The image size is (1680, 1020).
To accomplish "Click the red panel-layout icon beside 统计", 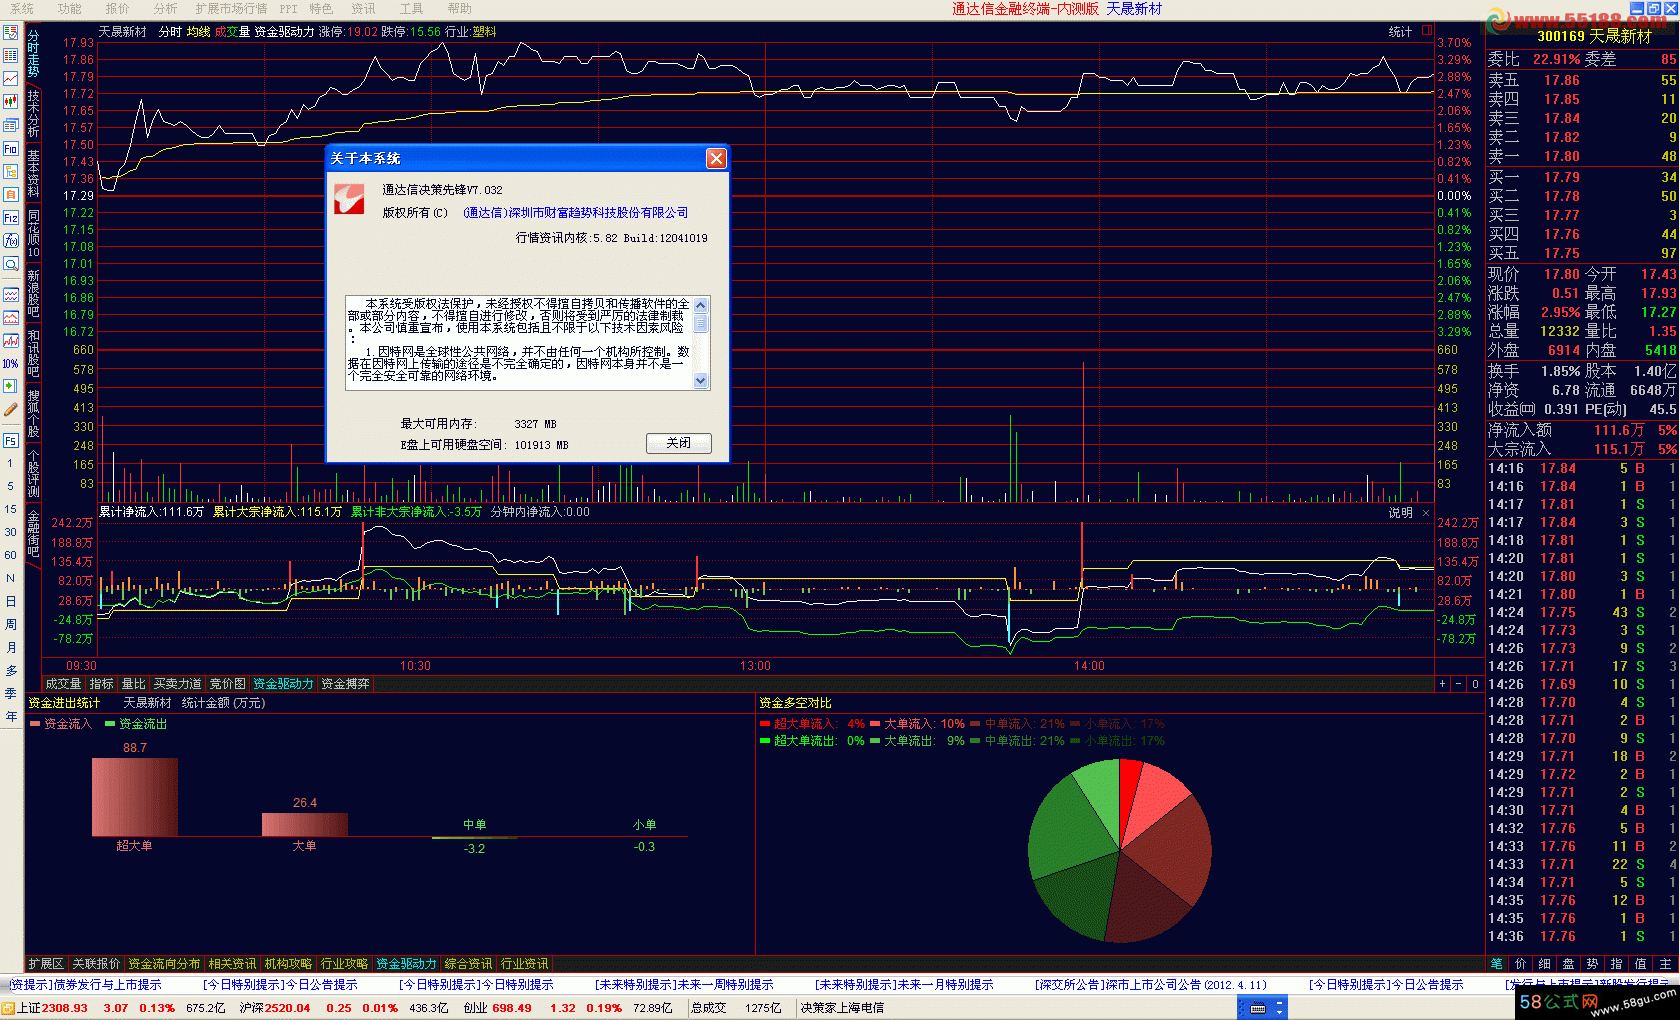I will click(x=1427, y=31).
